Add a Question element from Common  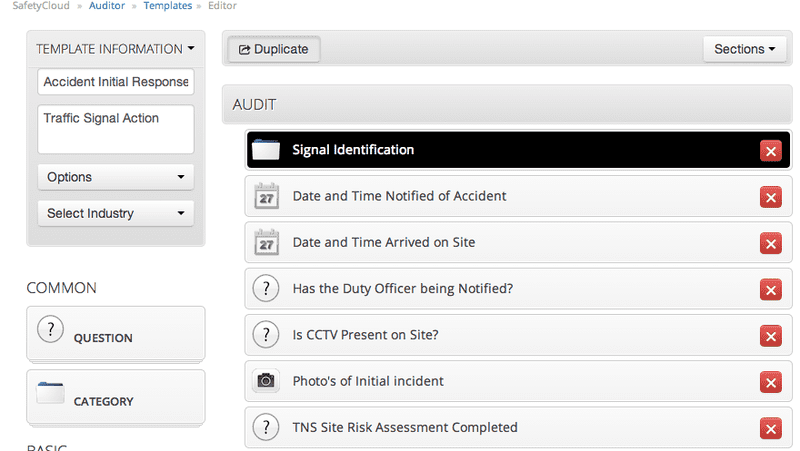(x=115, y=333)
